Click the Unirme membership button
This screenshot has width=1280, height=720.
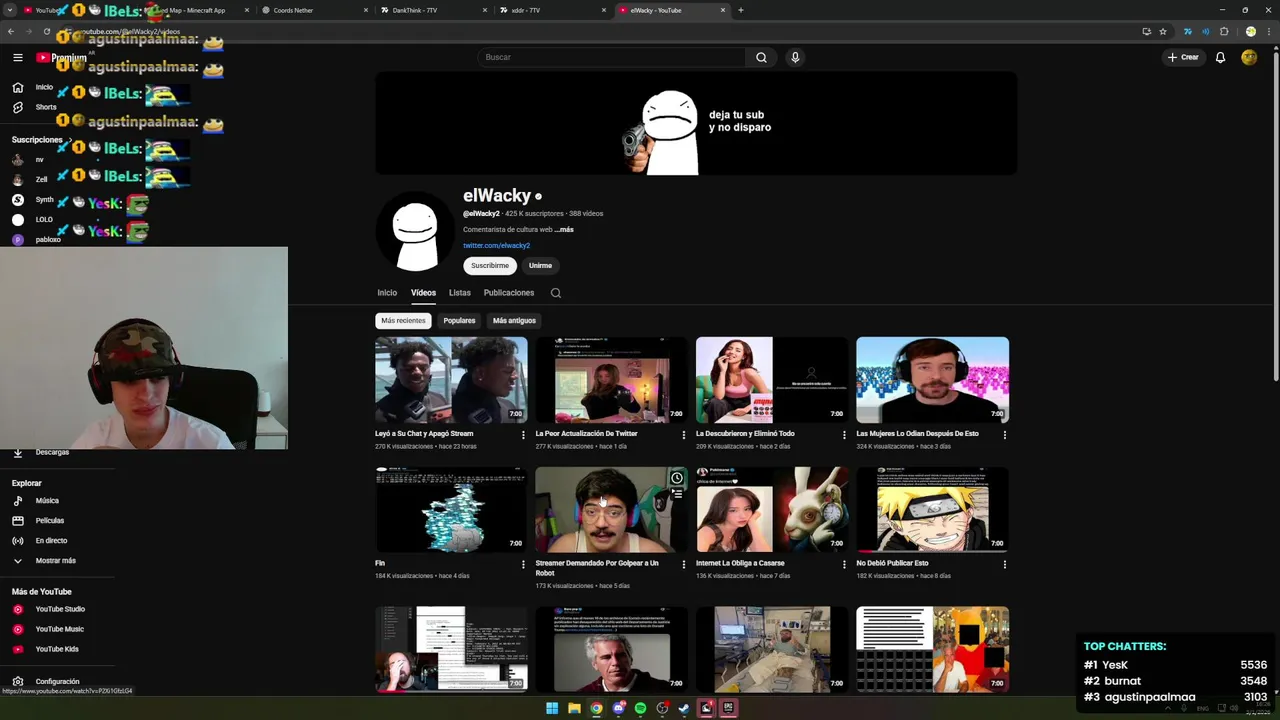pyautogui.click(x=540, y=265)
